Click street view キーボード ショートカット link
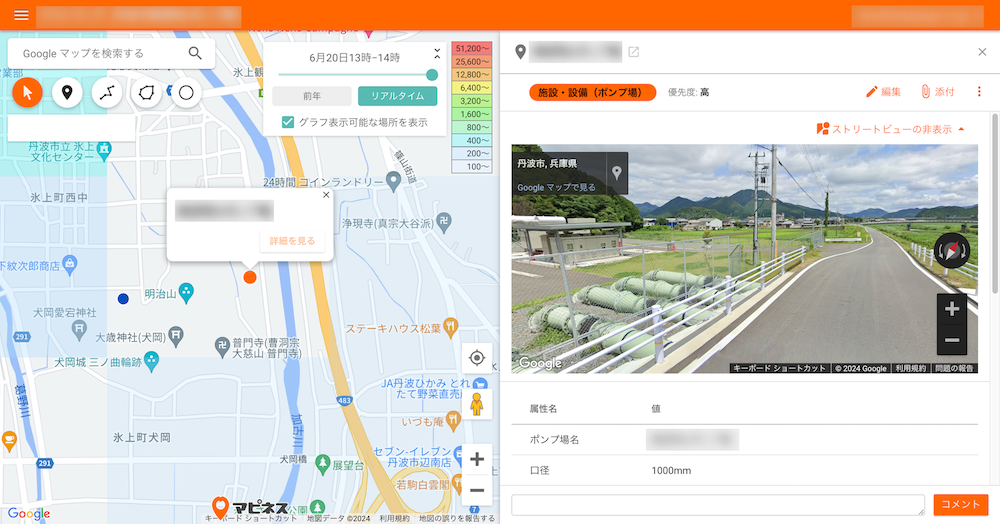1000x524 pixels. (x=779, y=368)
